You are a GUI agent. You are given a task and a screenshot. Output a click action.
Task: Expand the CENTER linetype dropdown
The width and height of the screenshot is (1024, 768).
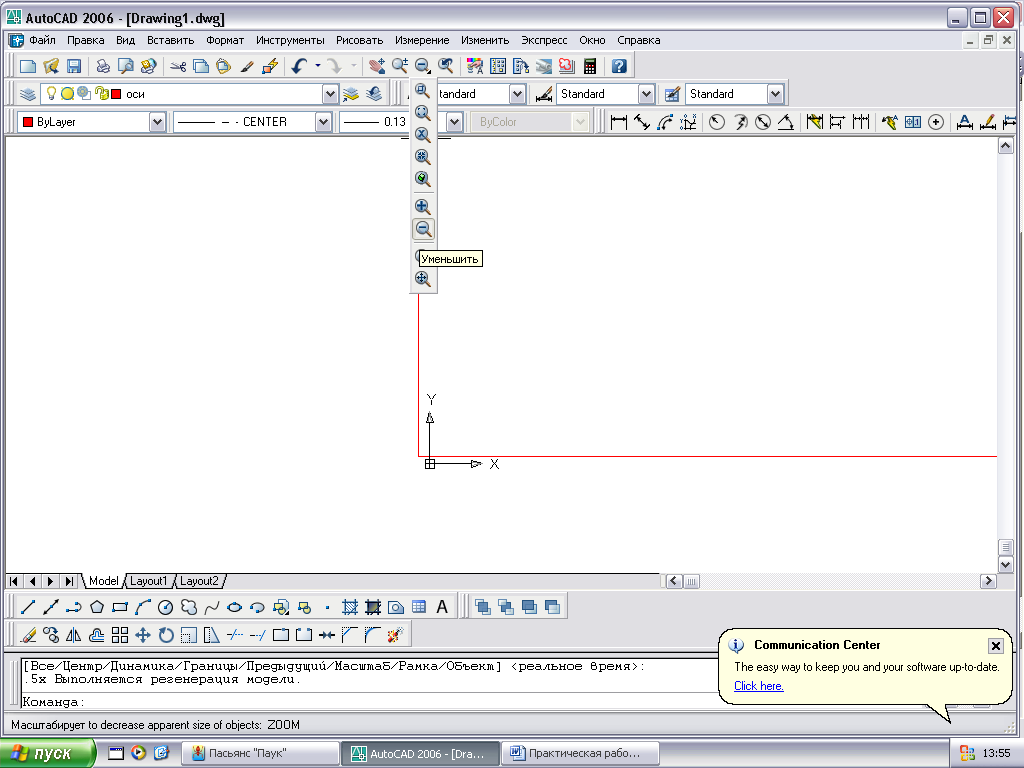[x=323, y=122]
